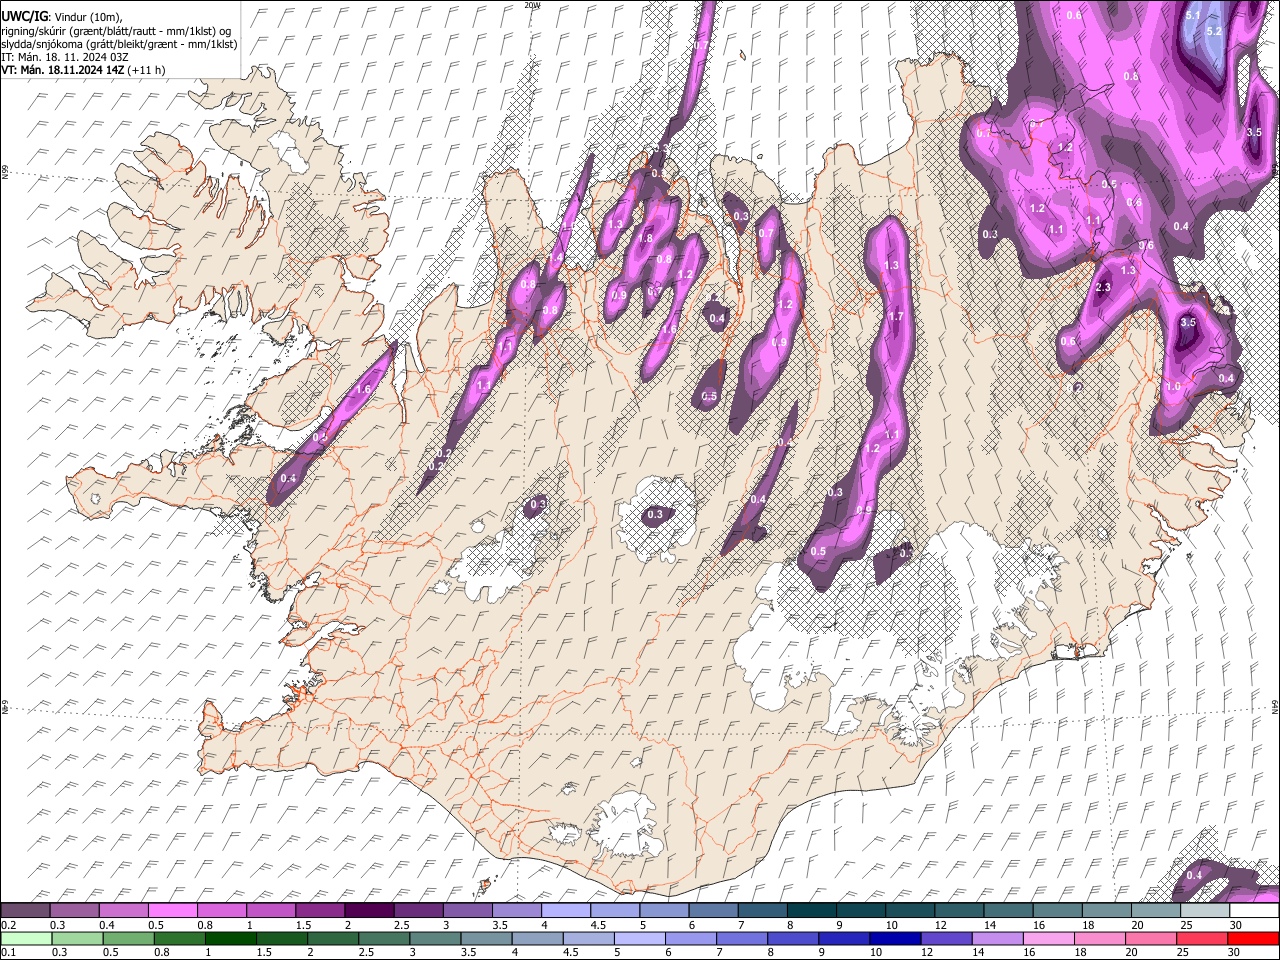Select the red 30 swatch in lower legend row

(1253, 939)
